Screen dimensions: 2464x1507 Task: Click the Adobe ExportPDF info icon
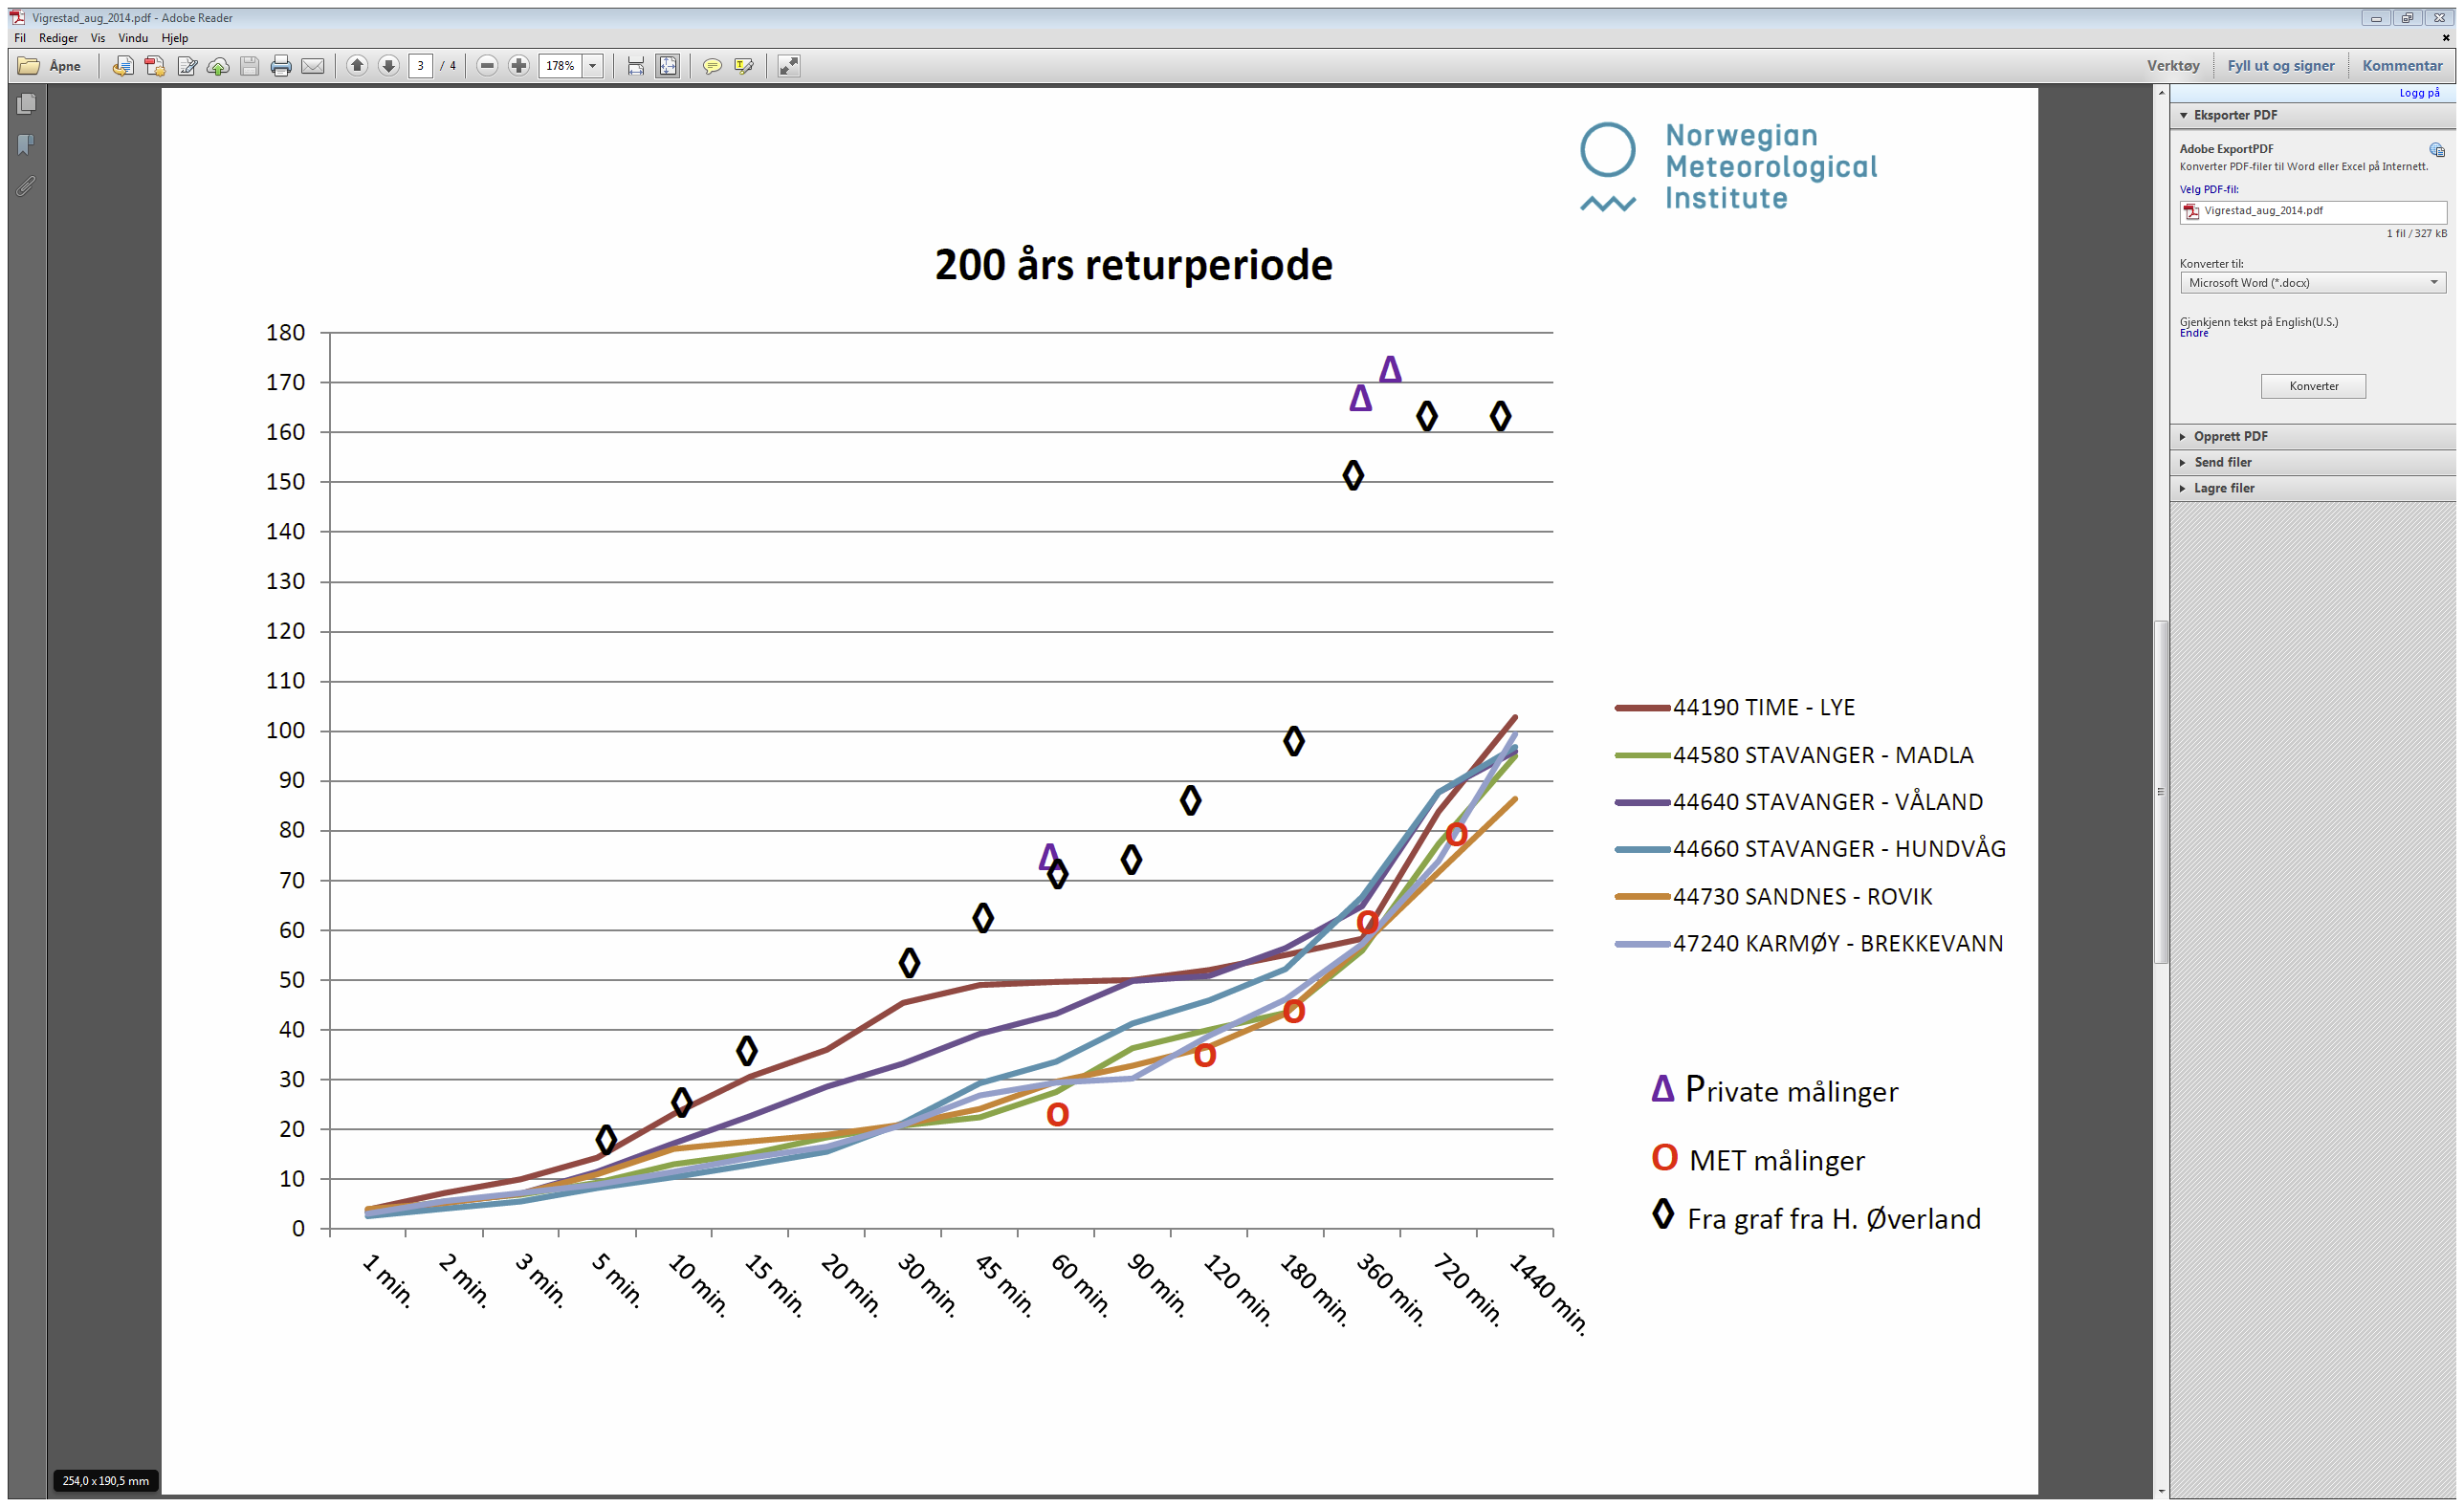(2437, 150)
